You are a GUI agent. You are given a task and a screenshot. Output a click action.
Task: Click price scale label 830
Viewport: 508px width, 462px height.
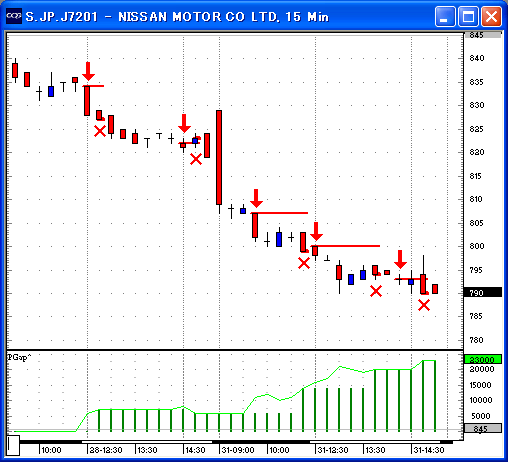pos(477,105)
